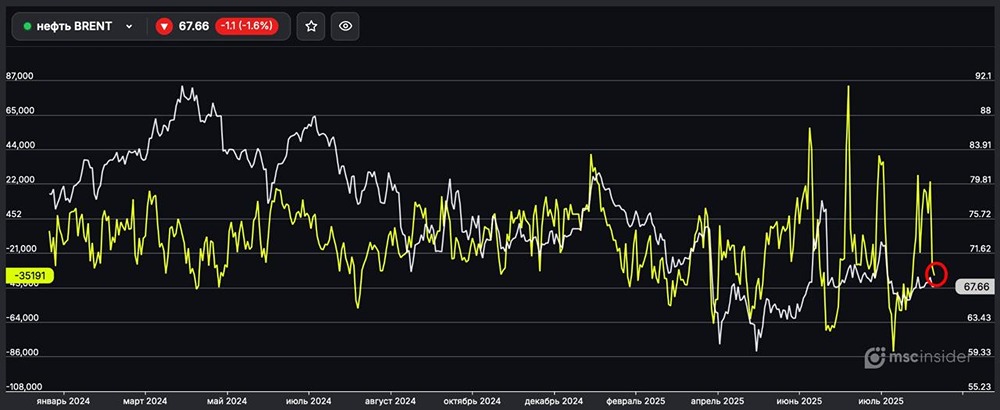Click the 44,000 left axis value
1000x410 pixels.
[19, 146]
